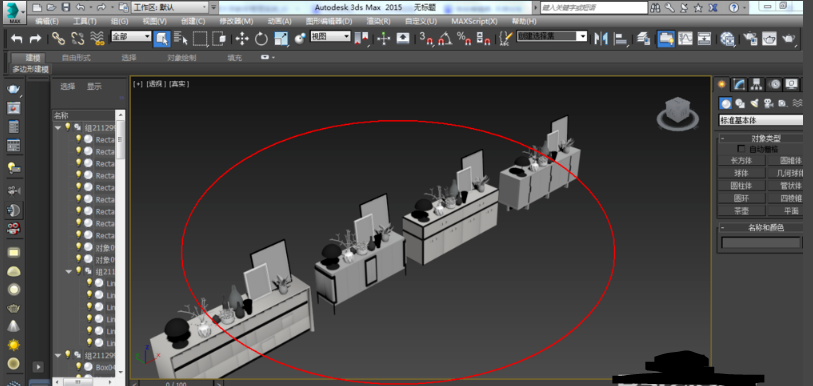Click the 圆柱体 button
The width and height of the screenshot is (813, 386).
[740, 185]
